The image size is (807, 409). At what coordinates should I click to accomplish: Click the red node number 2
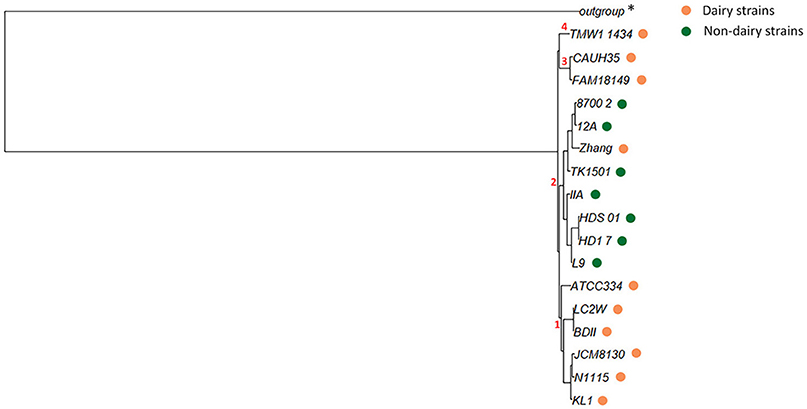(554, 182)
